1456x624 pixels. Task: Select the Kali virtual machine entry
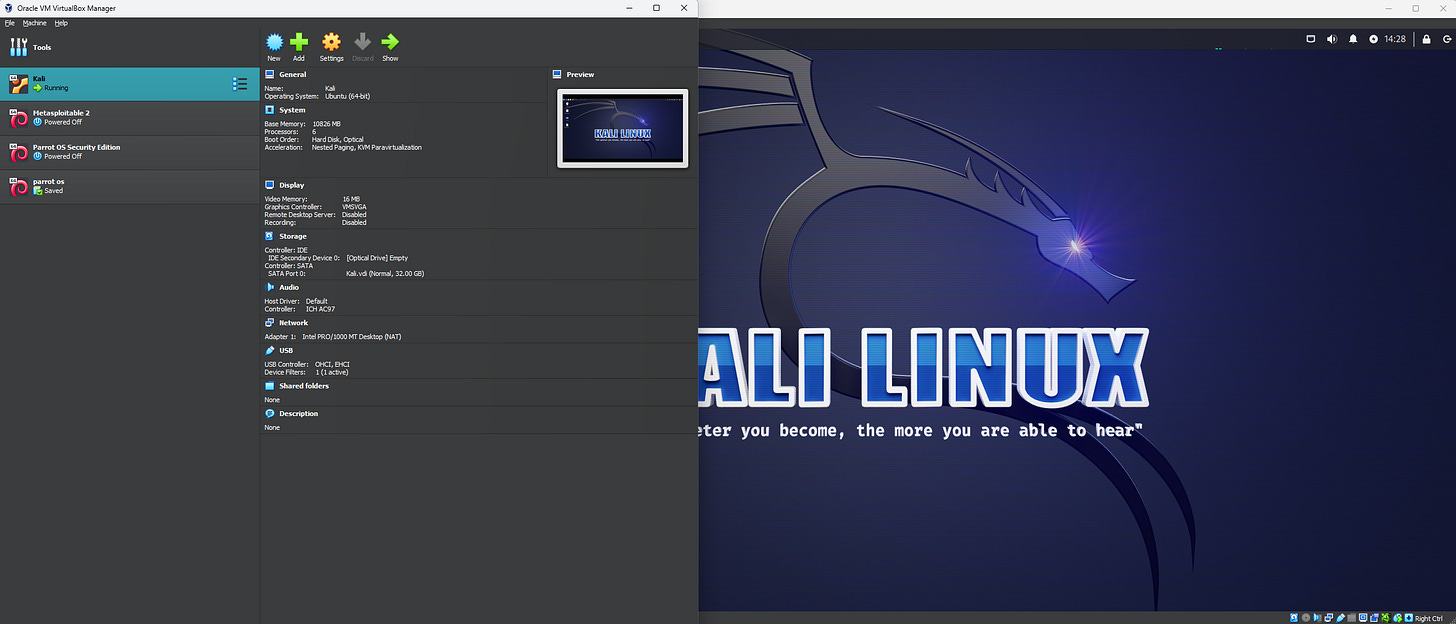point(130,84)
